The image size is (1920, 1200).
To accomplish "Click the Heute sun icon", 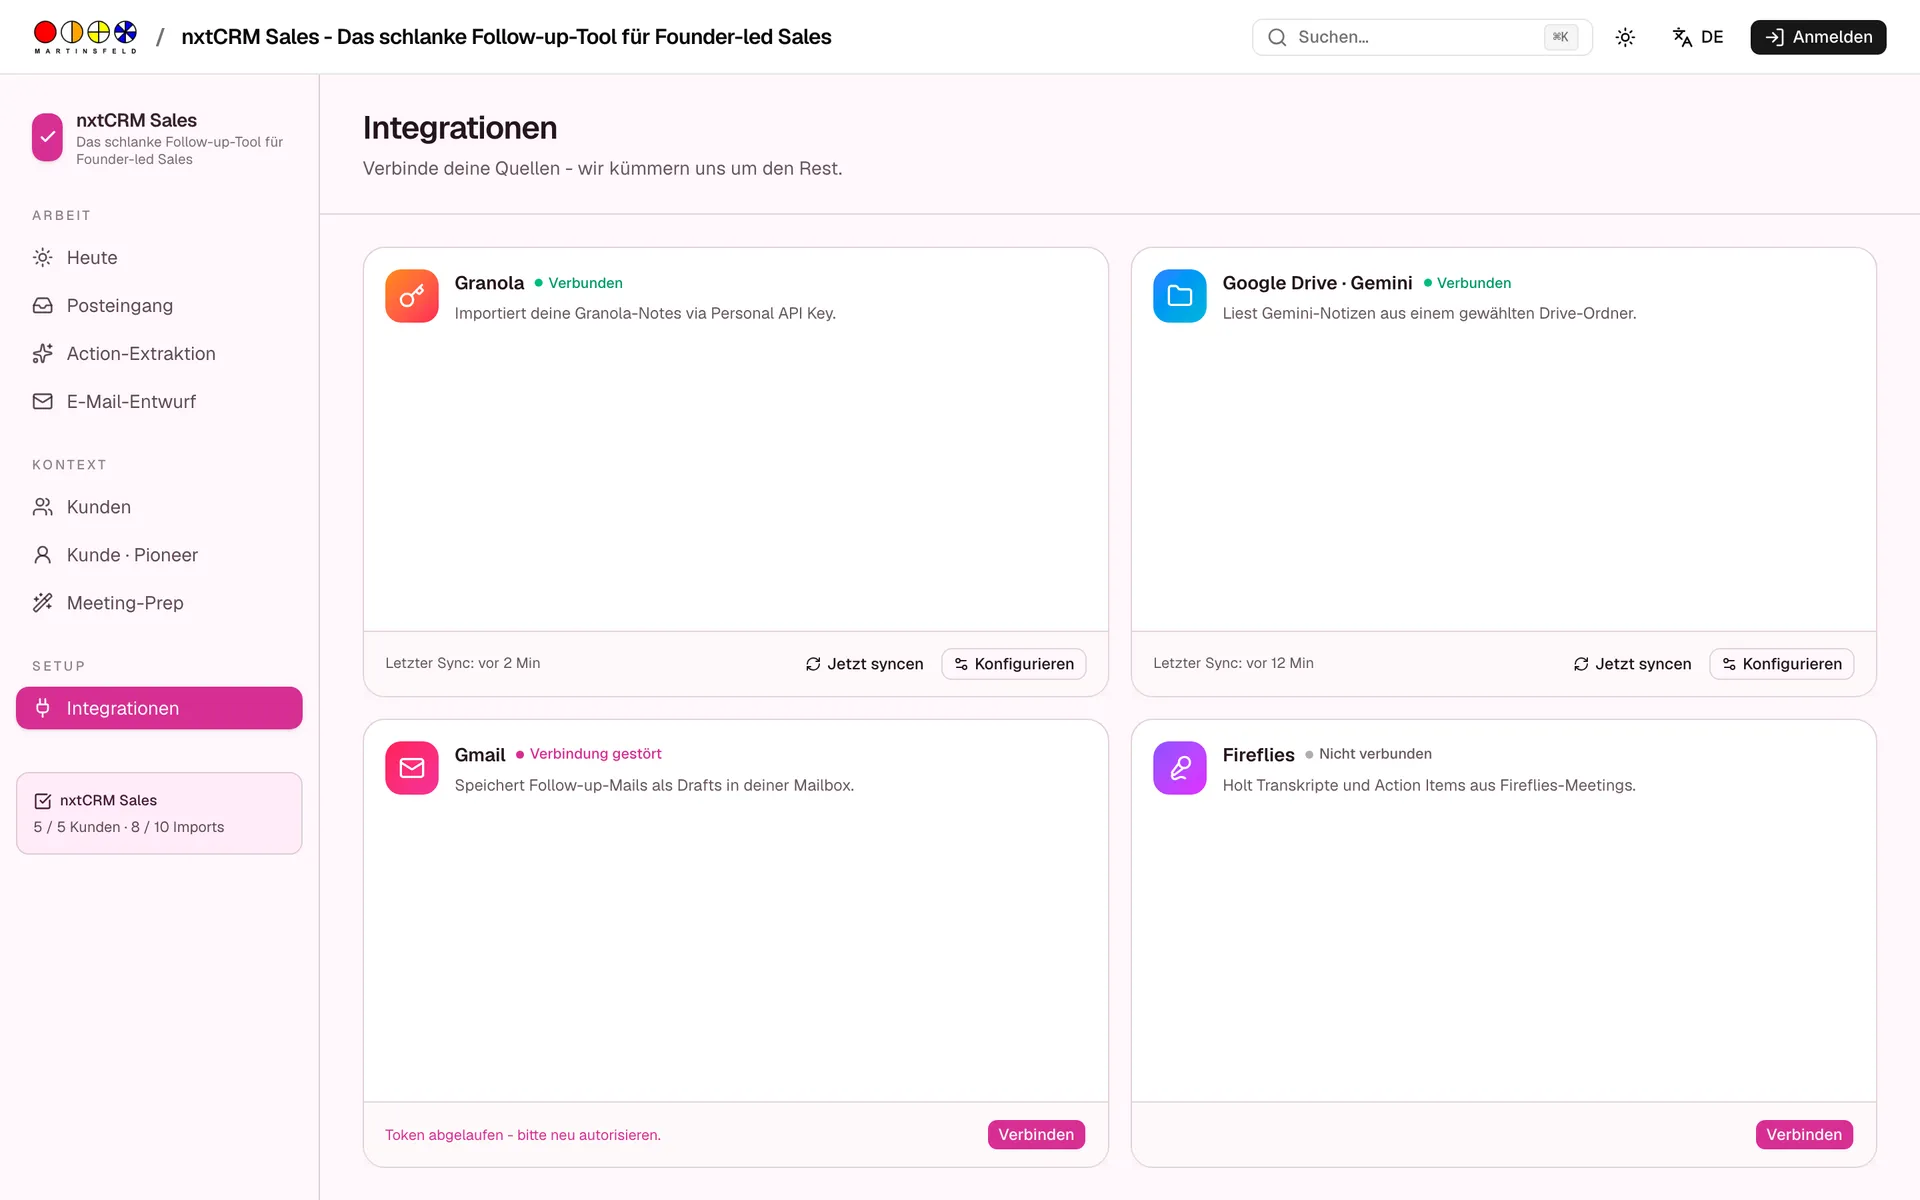I will 42,258.
